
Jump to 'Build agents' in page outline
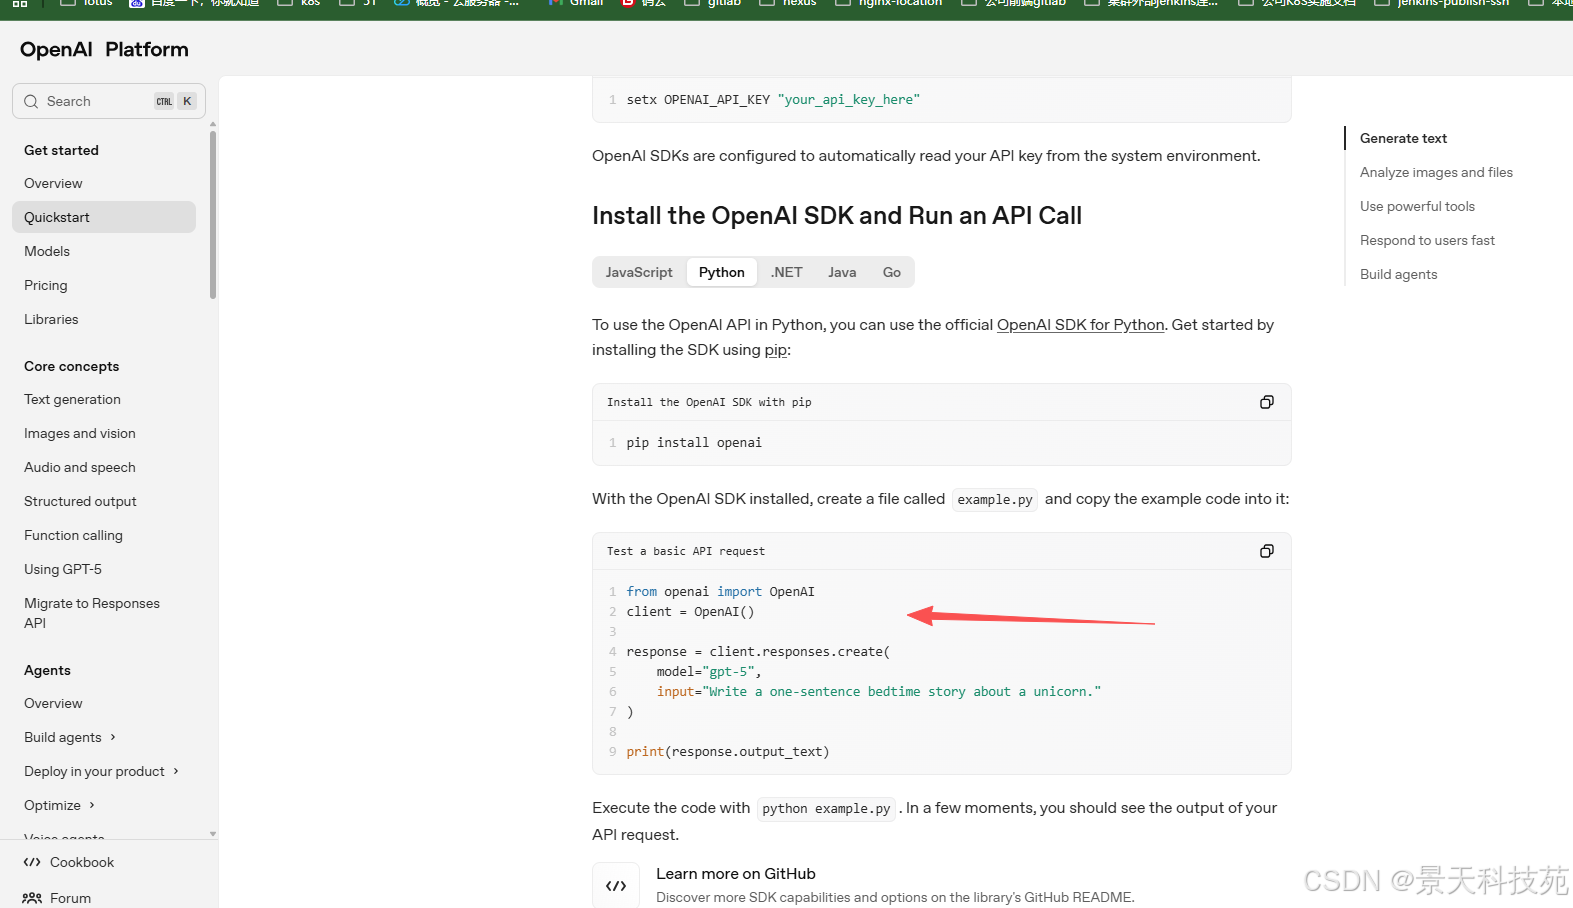(x=1398, y=274)
